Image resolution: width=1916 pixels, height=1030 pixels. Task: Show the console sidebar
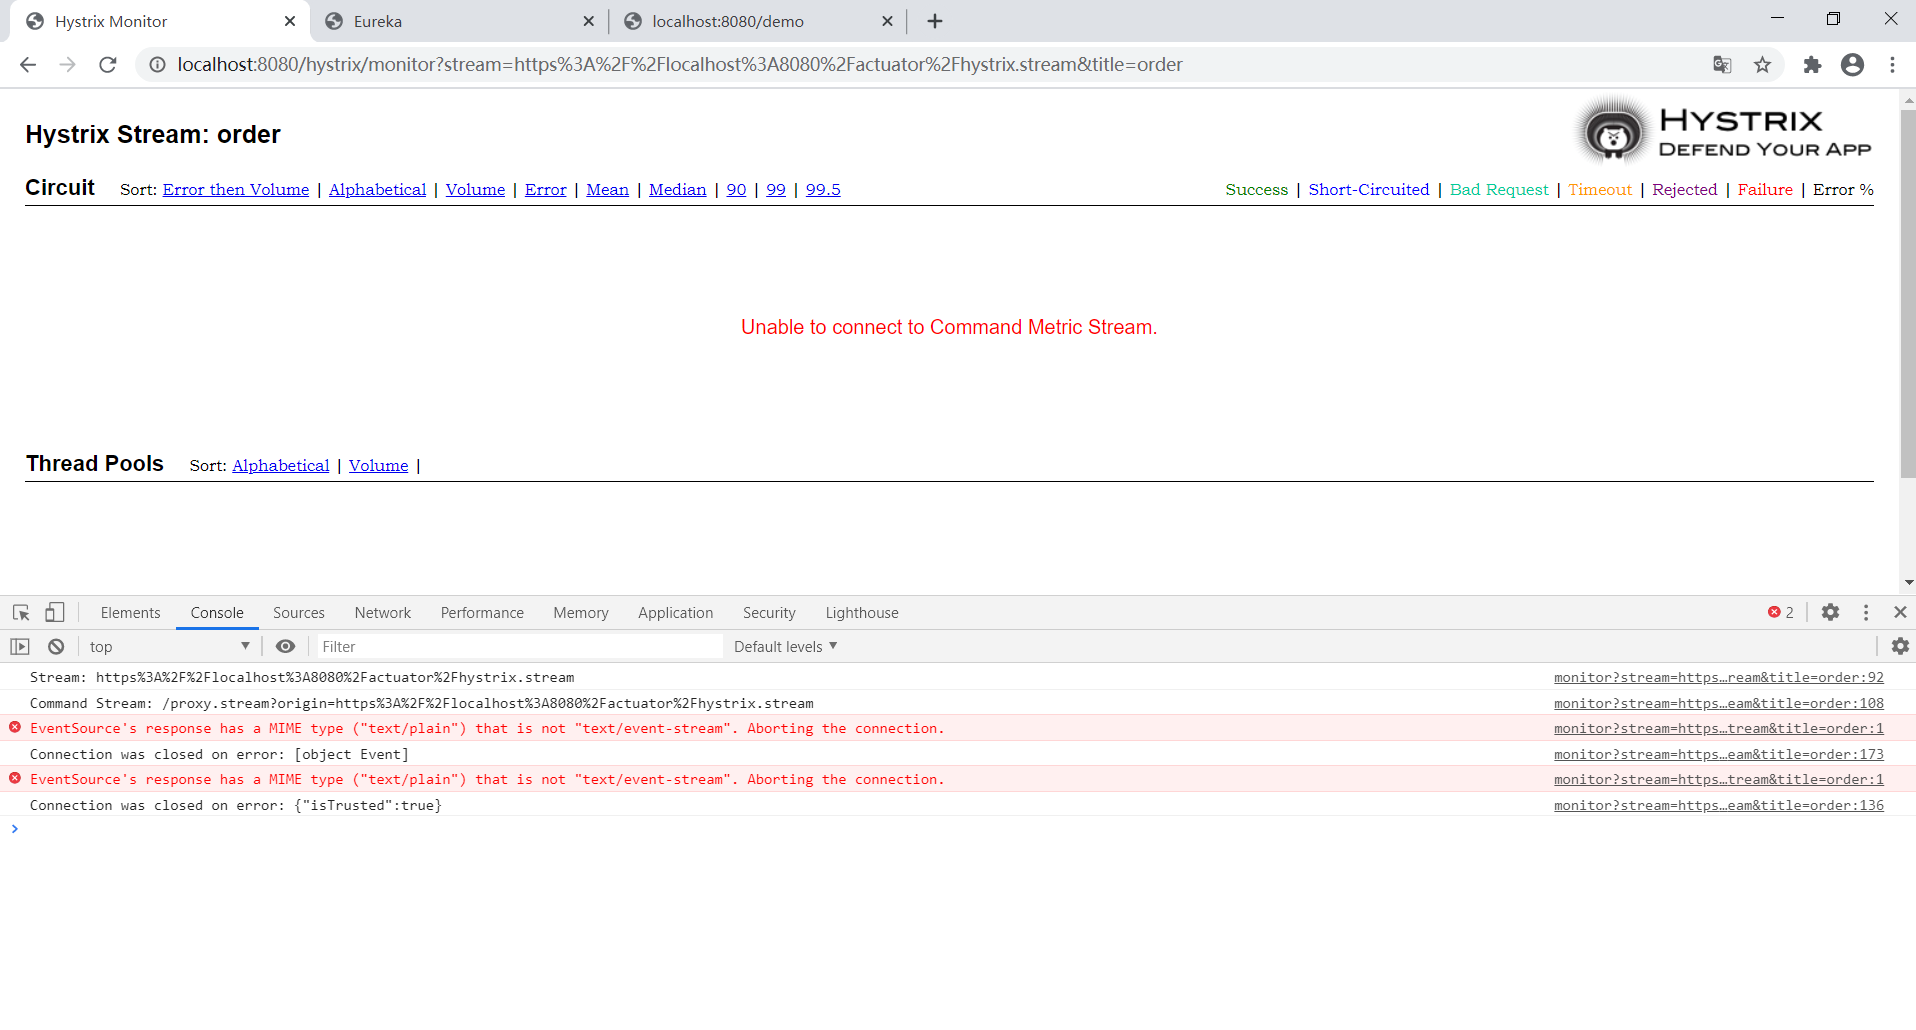click(20, 647)
